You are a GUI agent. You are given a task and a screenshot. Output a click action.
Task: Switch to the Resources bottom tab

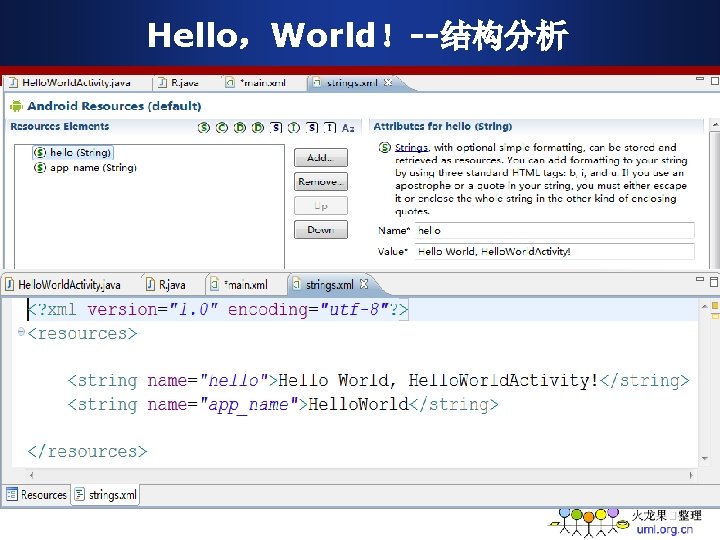[37, 495]
